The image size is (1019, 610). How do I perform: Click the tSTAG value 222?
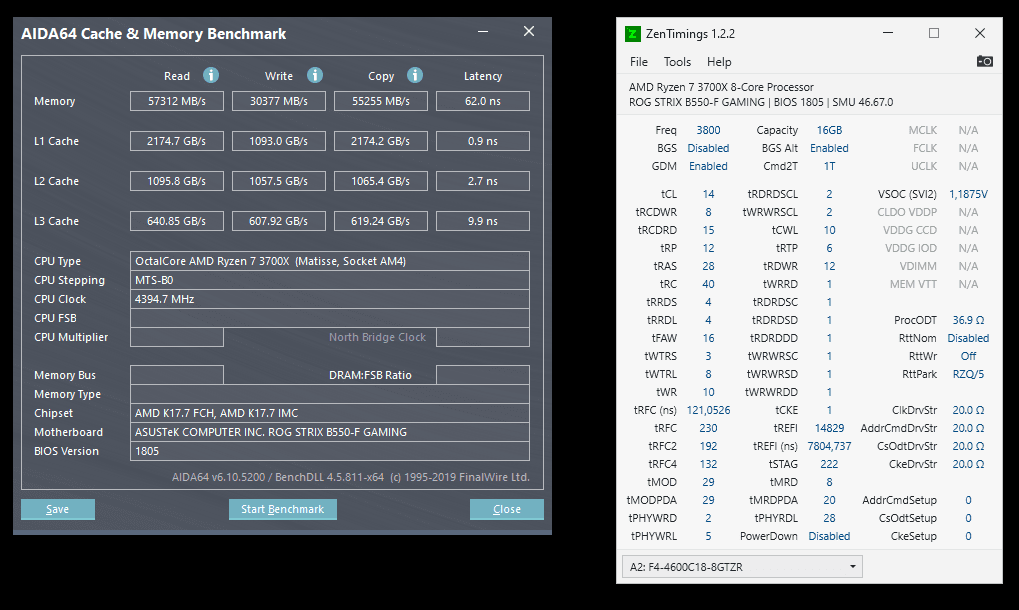tap(829, 464)
